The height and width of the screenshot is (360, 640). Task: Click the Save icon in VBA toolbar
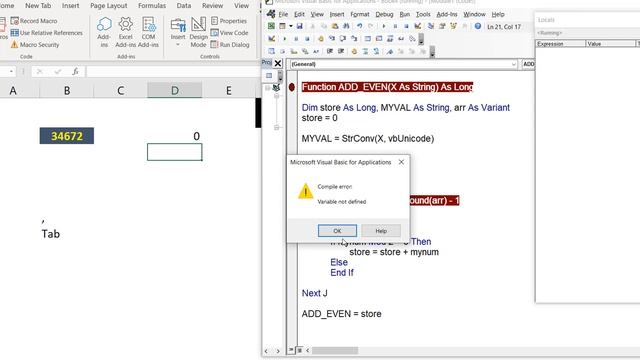click(x=300, y=26)
